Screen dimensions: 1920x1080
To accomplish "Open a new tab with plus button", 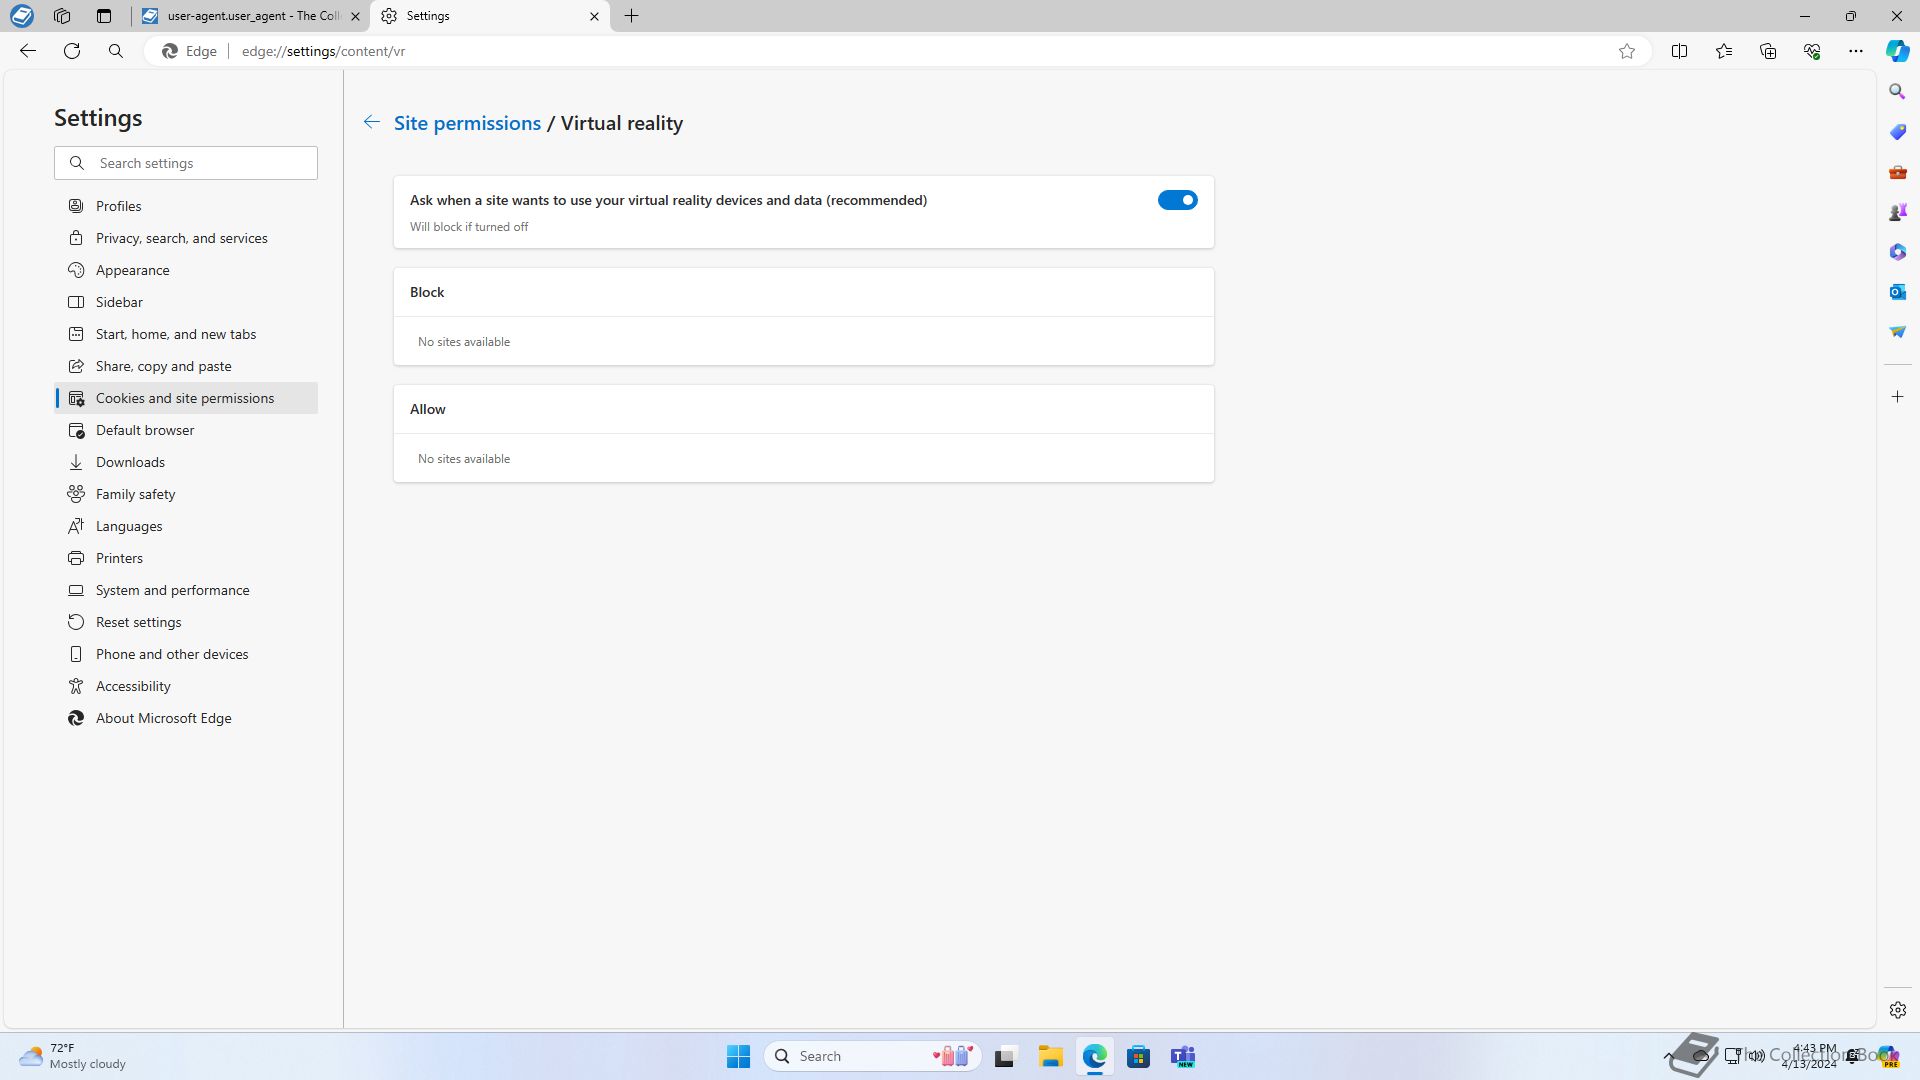I will (632, 16).
